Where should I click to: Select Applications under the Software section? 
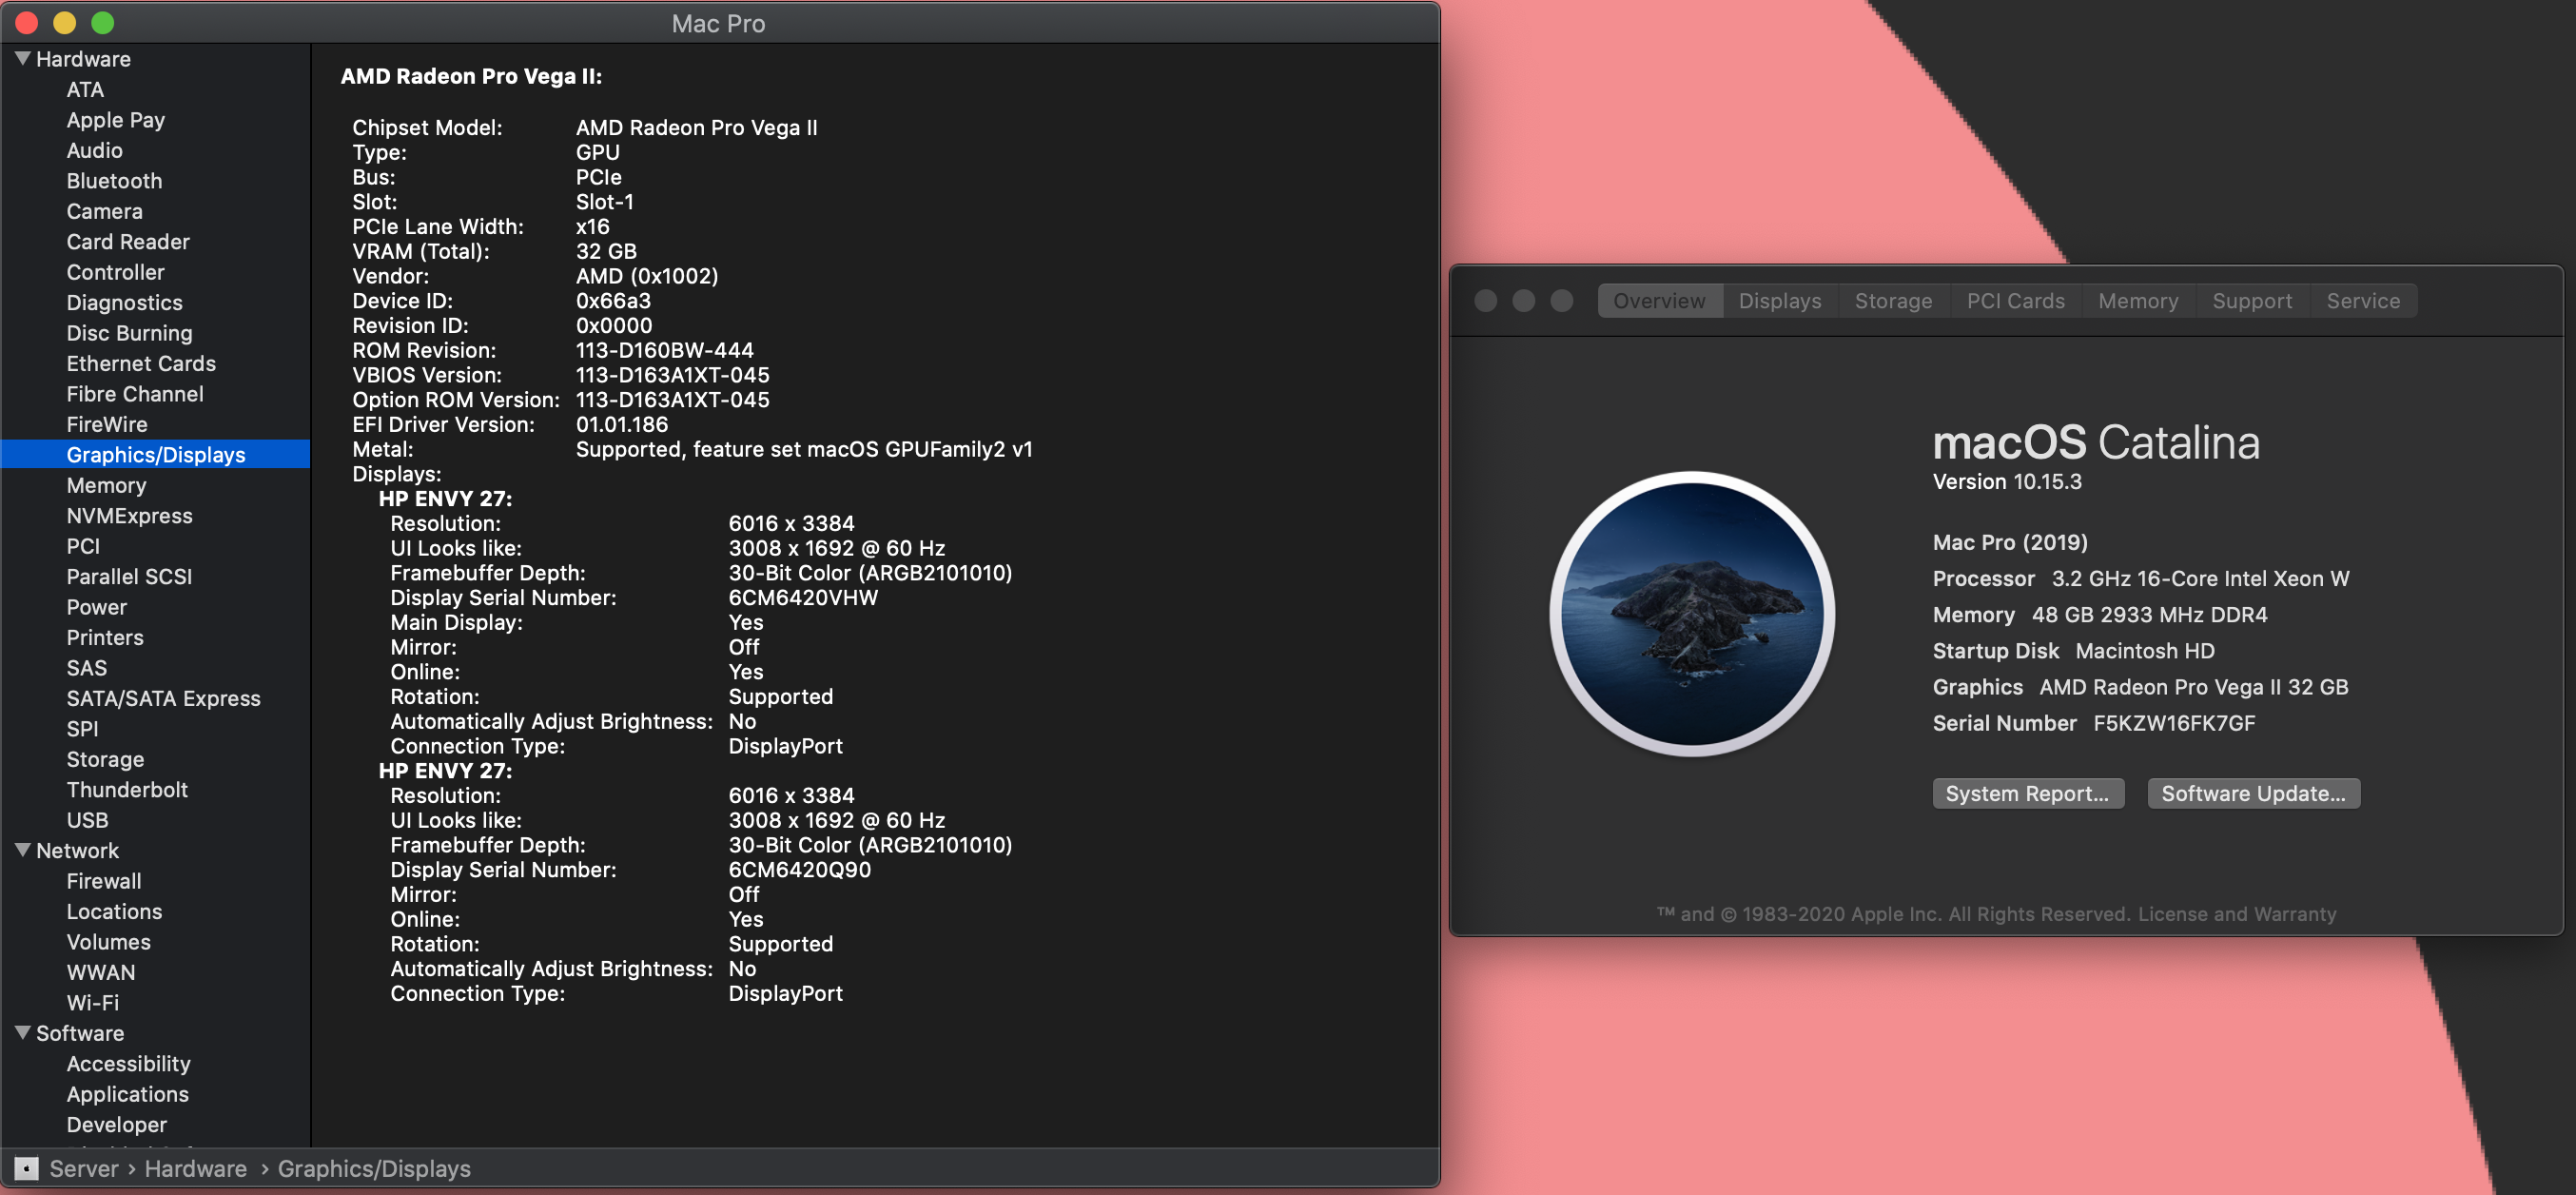tap(127, 1094)
